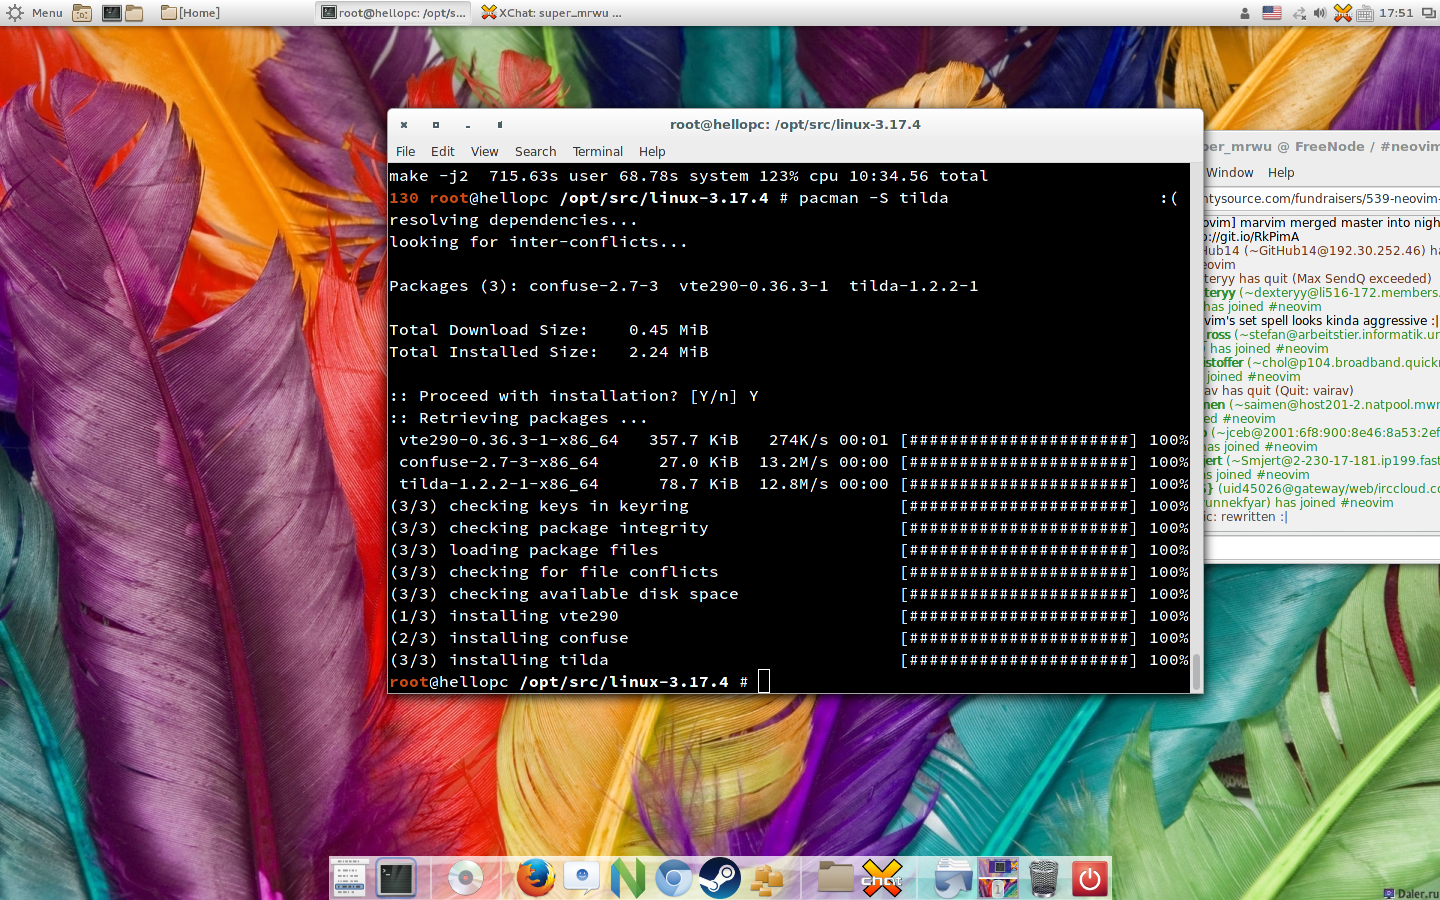Open the Terminal menu in the terminal window
Image resolution: width=1440 pixels, height=900 pixels.
click(597, 152)
